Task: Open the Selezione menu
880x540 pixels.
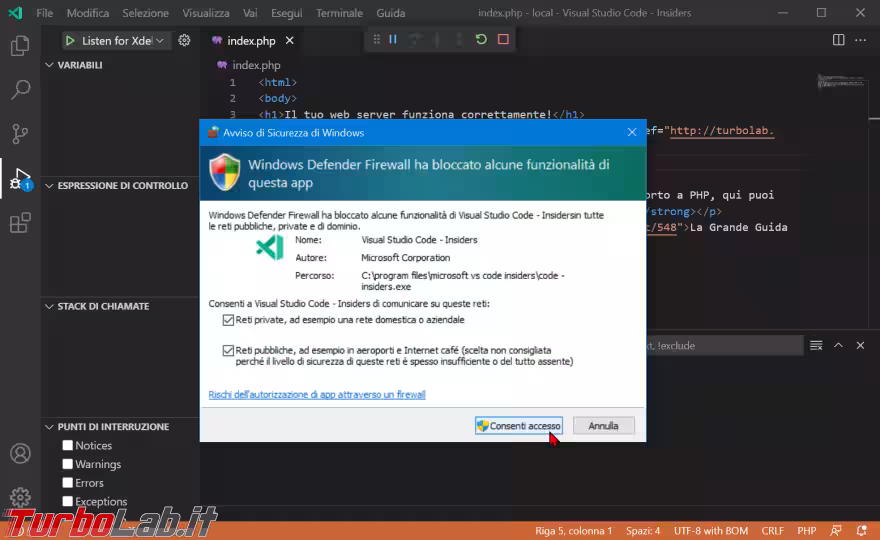Action: pos(145,12)
